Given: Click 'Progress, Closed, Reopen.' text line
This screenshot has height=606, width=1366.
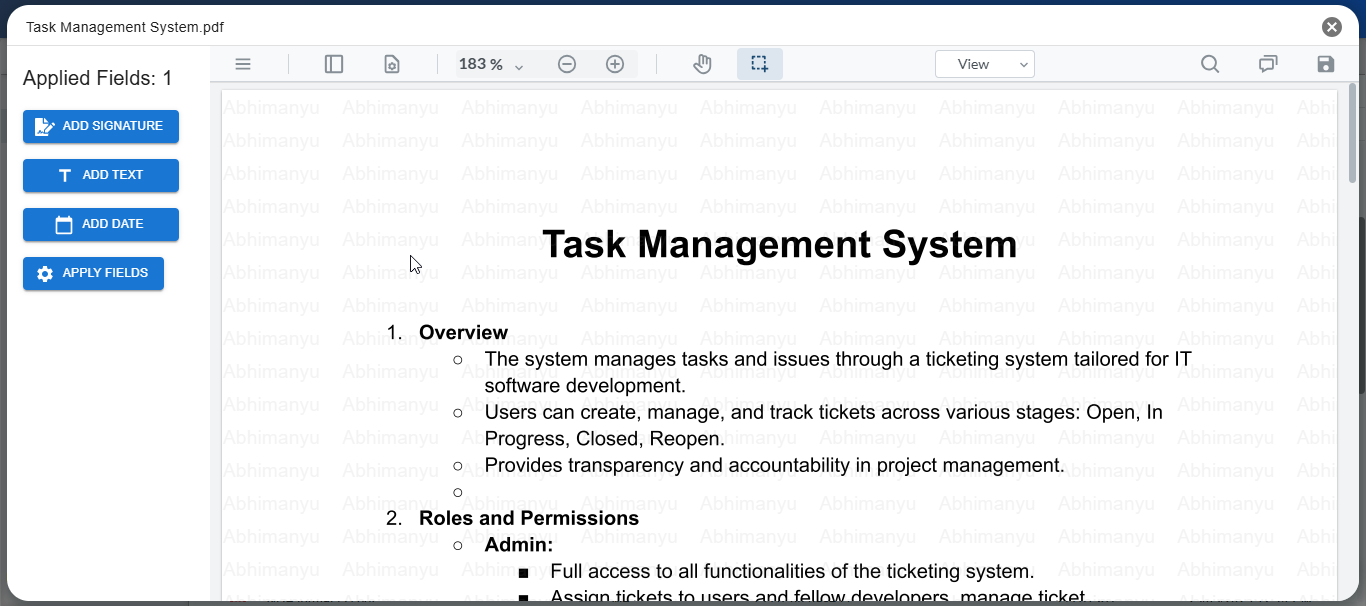Looking at the screenshot, I should click(605, 438).
